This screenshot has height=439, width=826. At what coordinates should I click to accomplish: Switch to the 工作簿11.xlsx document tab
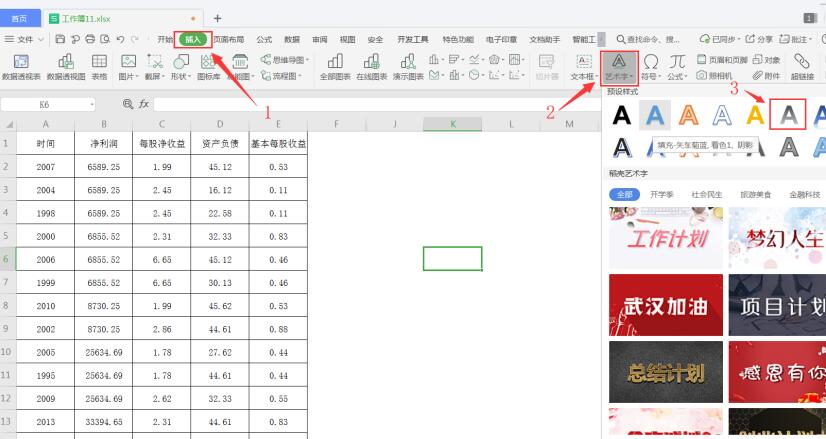[x=121, y=18]
